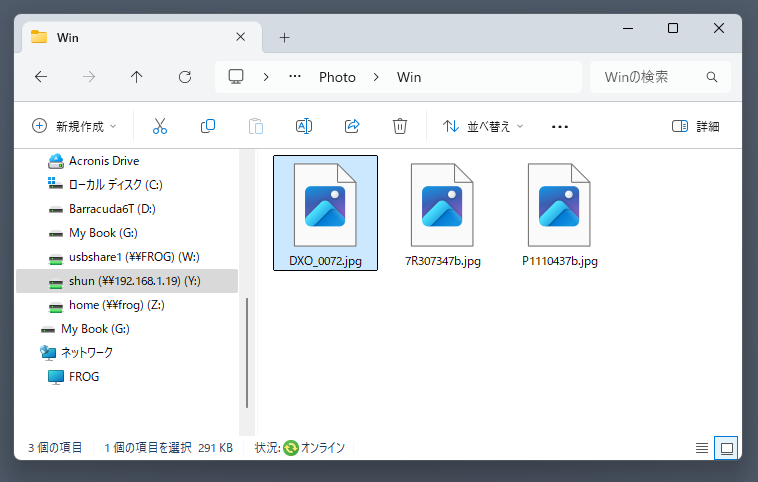Screen dimensions: 758x482
Task: Open the 新規作成 new item dropdown
Action: (x=74, y=126)
